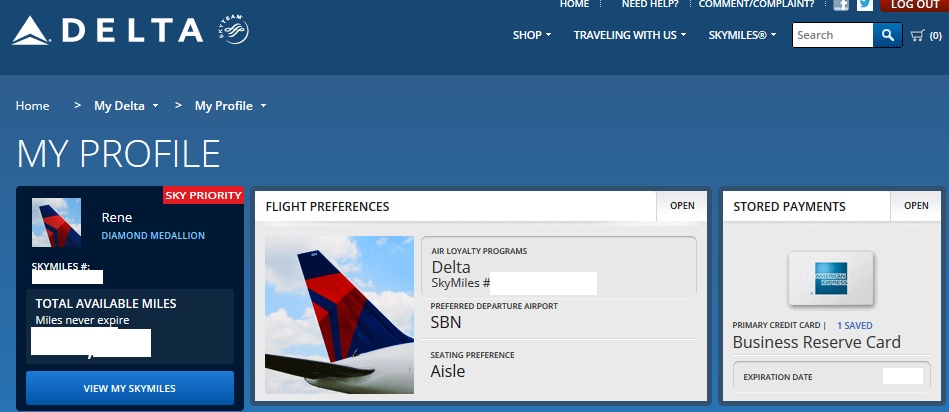The height and width of the screenshot is (412, 949).
Task: Expand the SHOP dropdown menu
Action: (532, 35)
